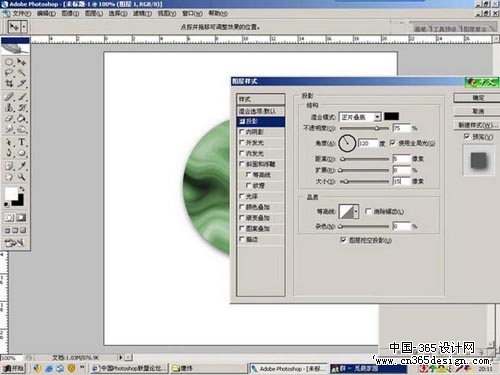Toggle the Preview checkbox

pyautogui.click(x=467, y=136)
